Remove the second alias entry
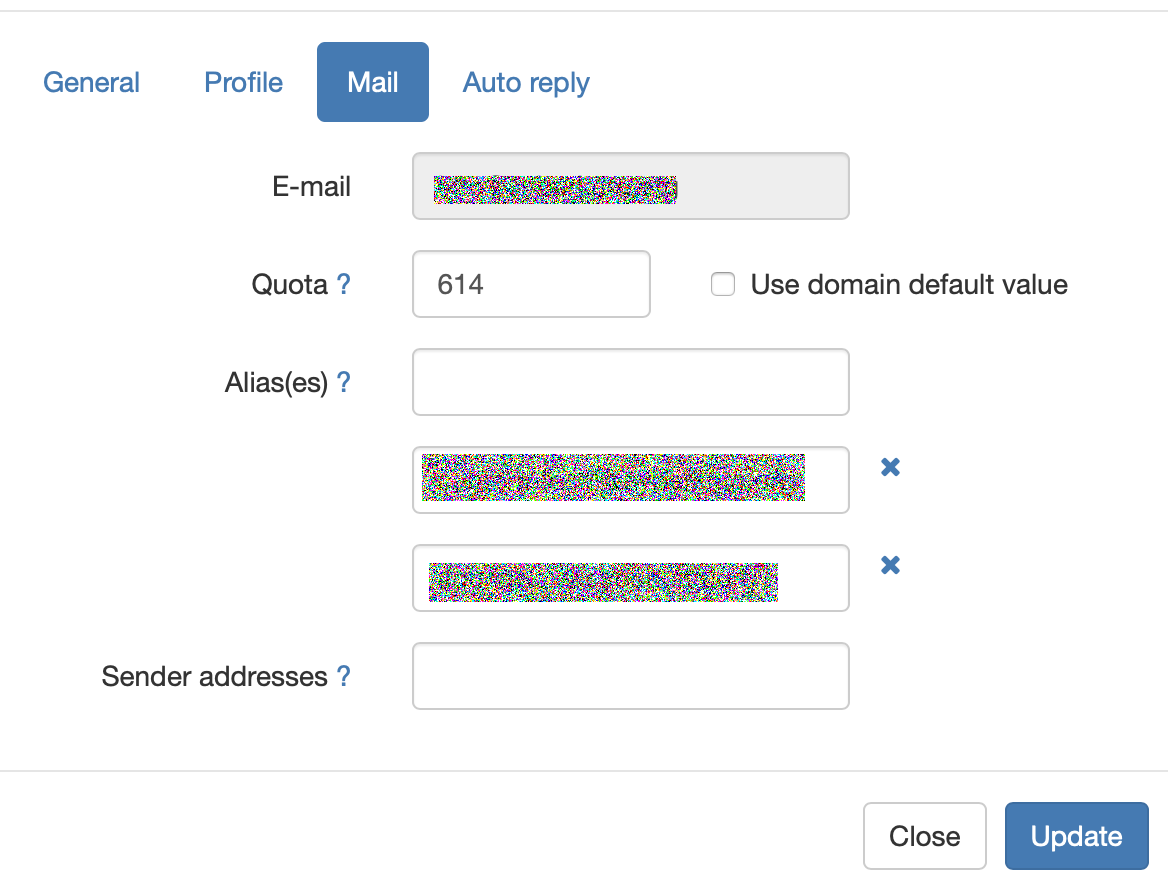The height and width of the screenshot is (894, 1168). [889, 565]
